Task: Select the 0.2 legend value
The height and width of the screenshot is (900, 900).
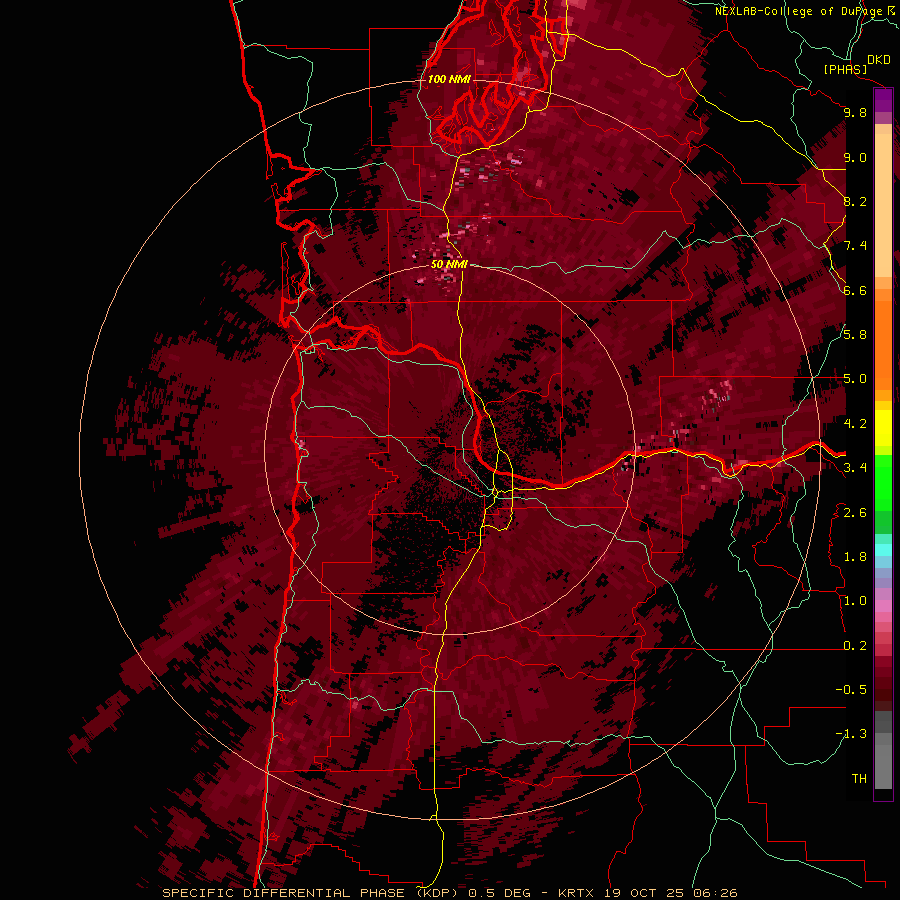Action: click(x=855, y=646)
